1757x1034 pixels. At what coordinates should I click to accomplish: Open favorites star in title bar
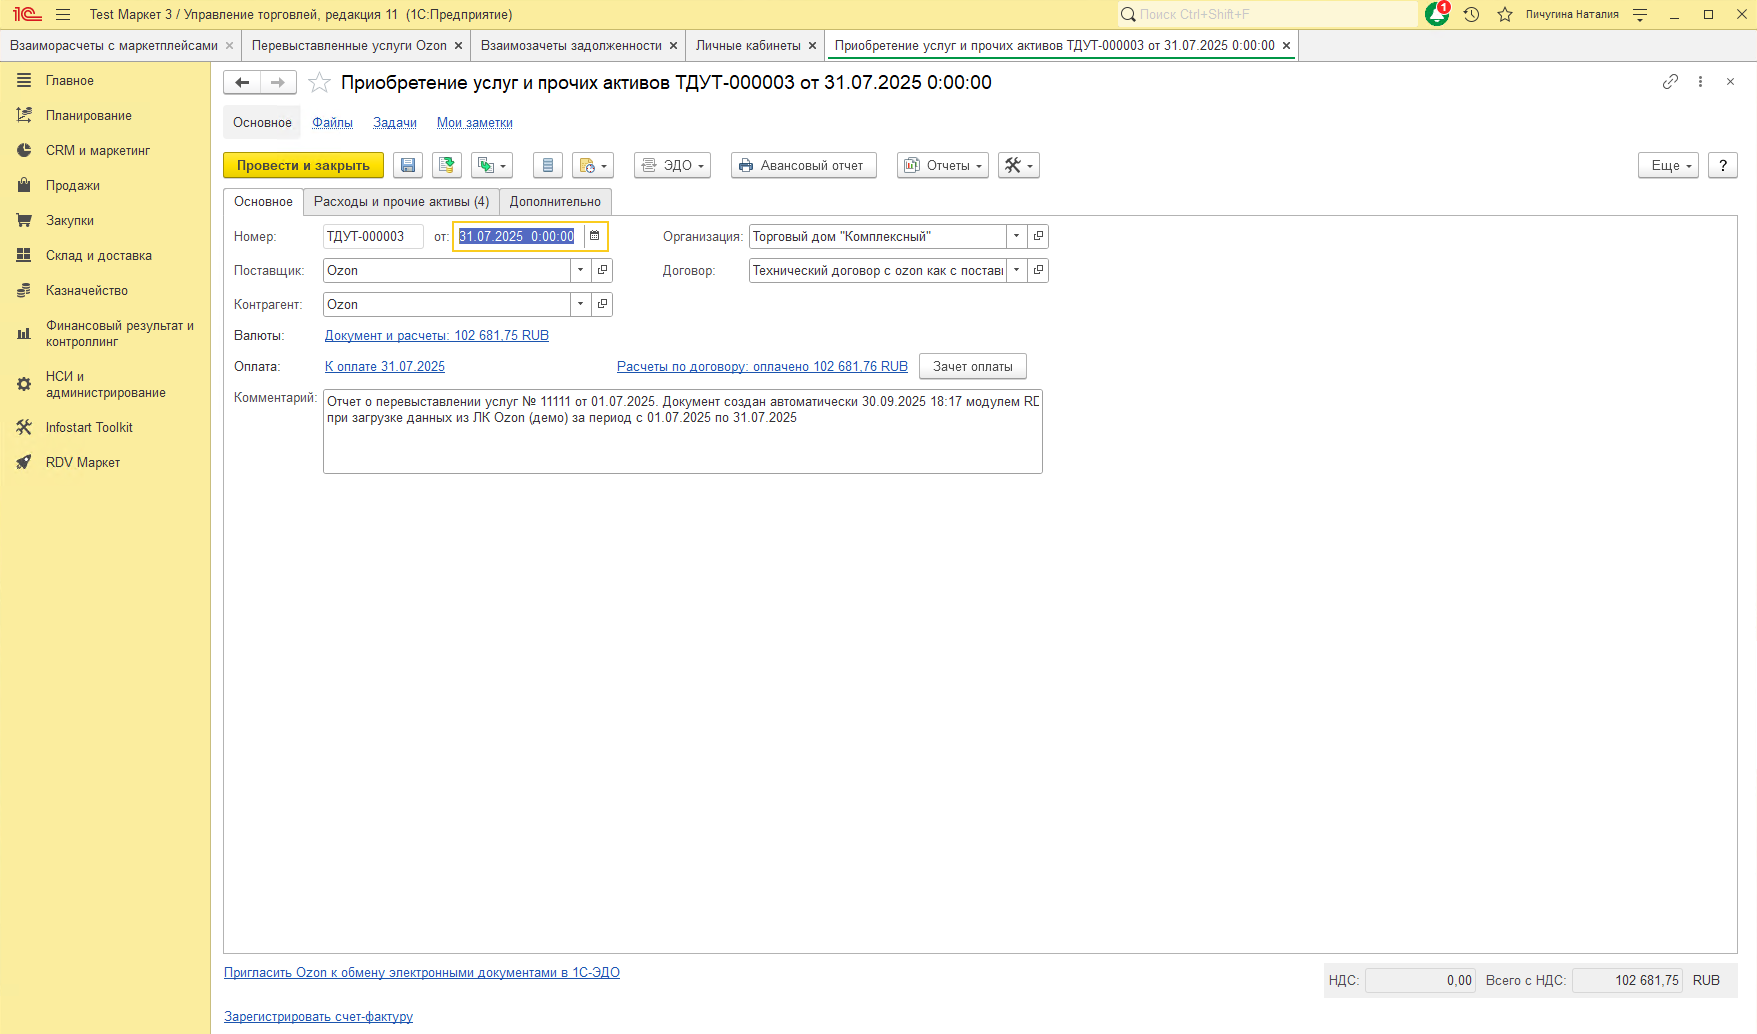pyautogui.click(x=1505, y=14)
